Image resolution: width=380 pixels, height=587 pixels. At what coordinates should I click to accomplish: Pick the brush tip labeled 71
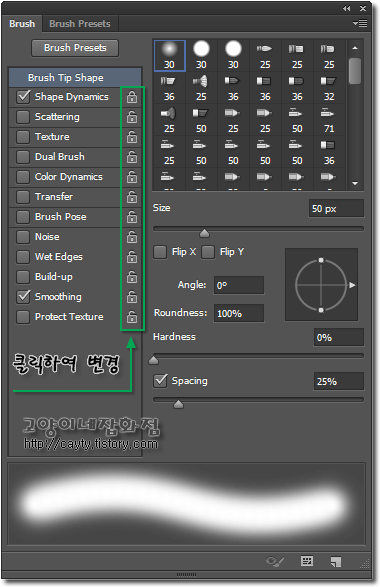[329, 120]
